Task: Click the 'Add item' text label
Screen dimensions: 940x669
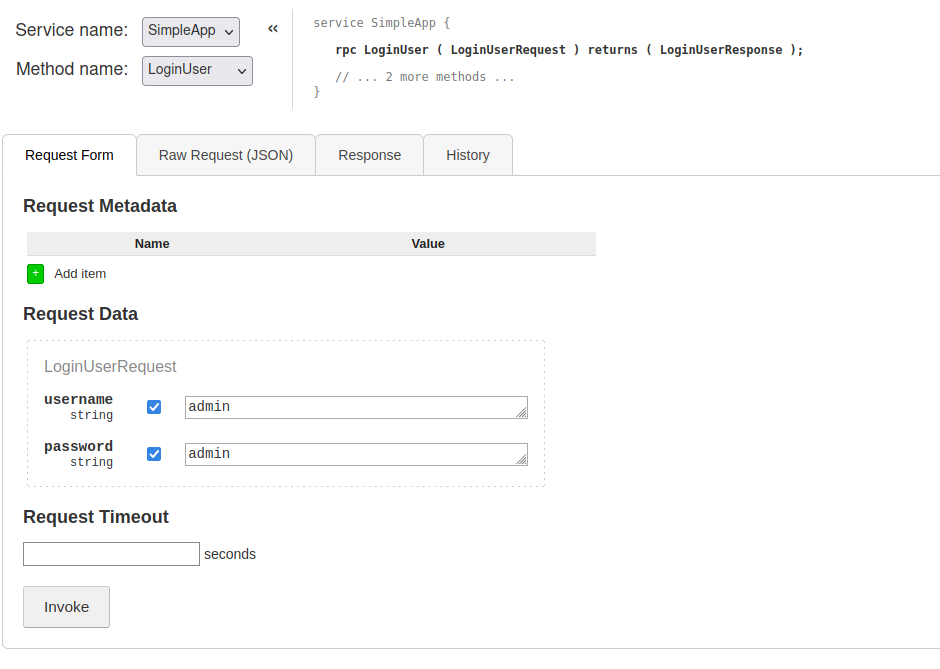Action: click(x=80, y=274)
